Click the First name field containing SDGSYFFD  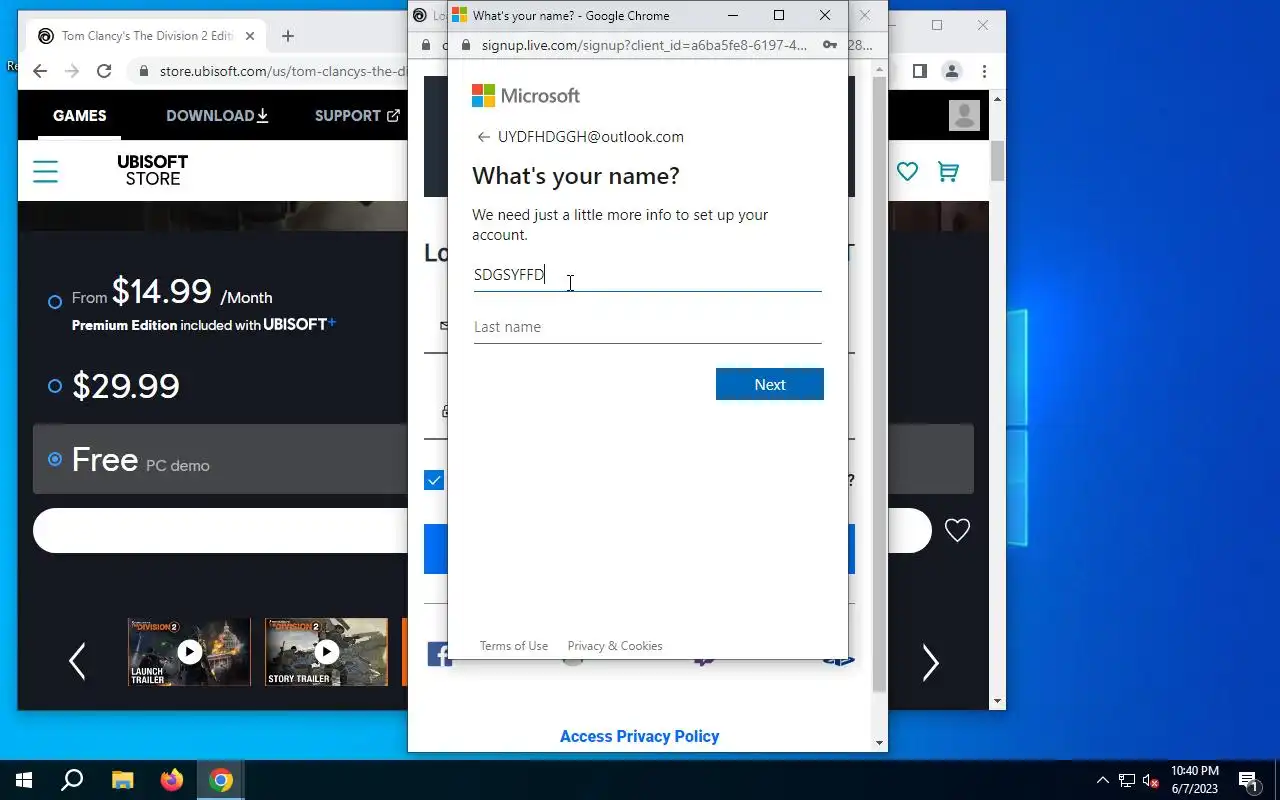click(648, 275)
